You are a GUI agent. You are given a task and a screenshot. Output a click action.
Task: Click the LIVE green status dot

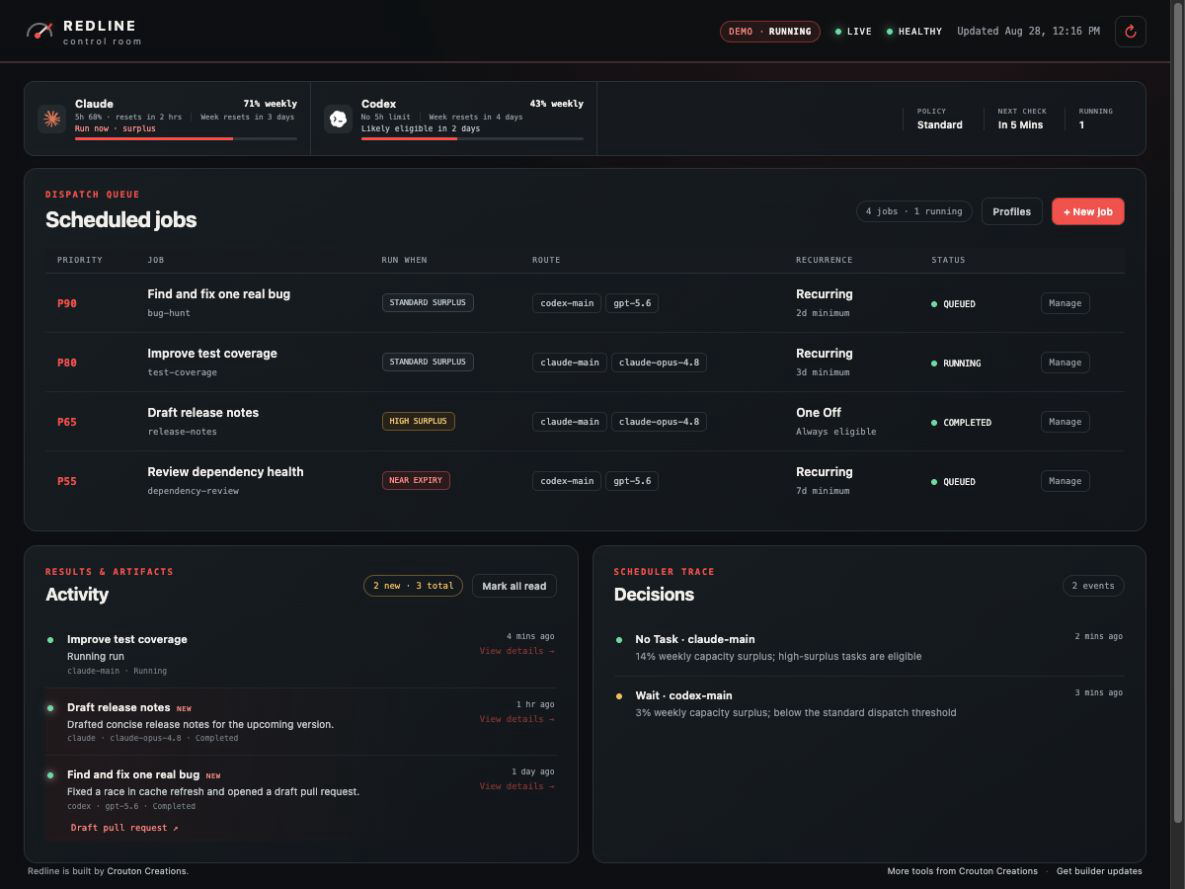point(838,32)
